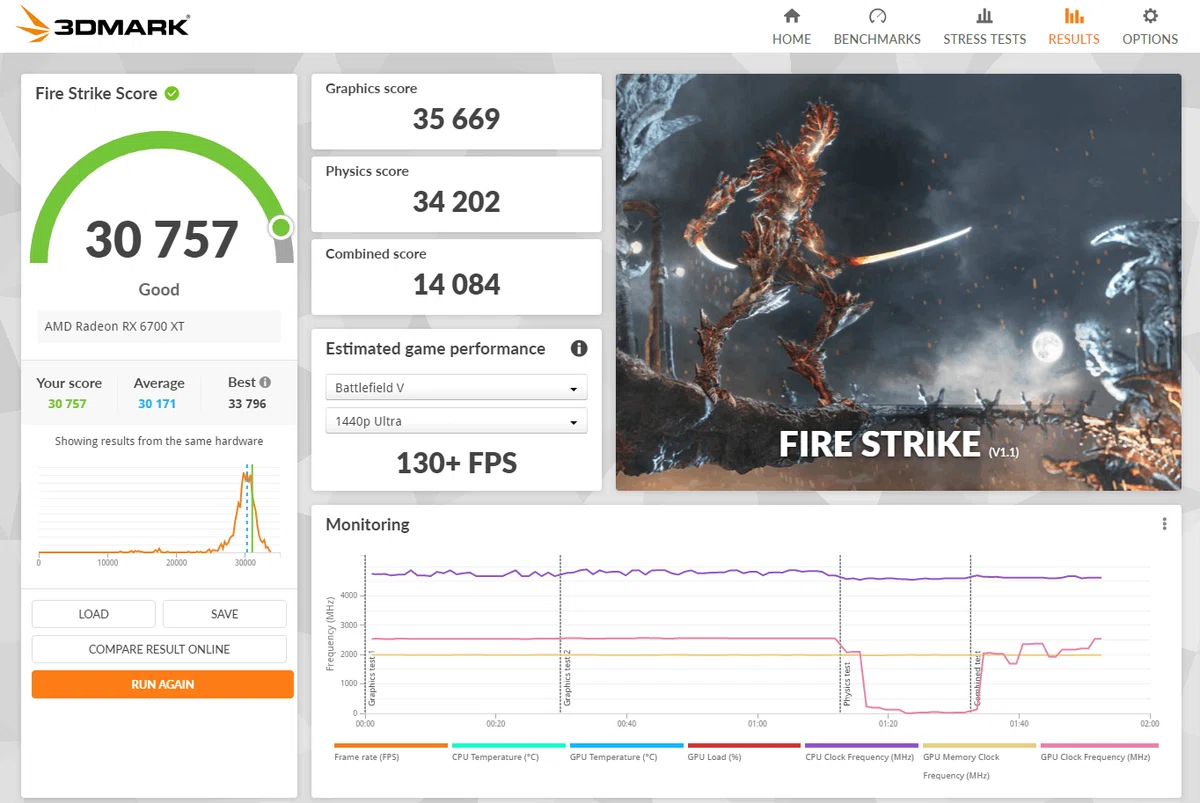Screen dimensions: 1200x803
Task: Toggle GPU Load (%) legend entry
Action: (745, 752)
